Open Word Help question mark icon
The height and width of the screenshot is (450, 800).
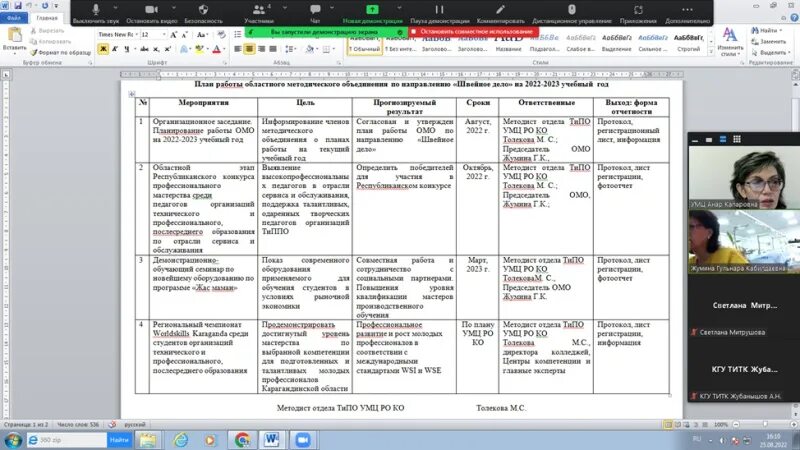pyautogui.click(x=794, y=17)
